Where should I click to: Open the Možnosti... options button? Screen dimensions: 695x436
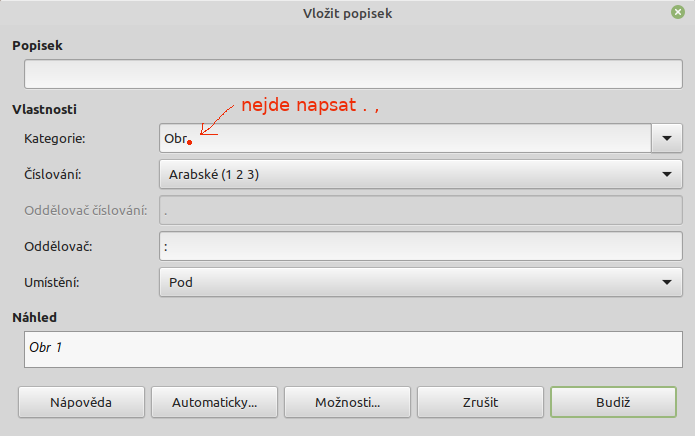347,402
